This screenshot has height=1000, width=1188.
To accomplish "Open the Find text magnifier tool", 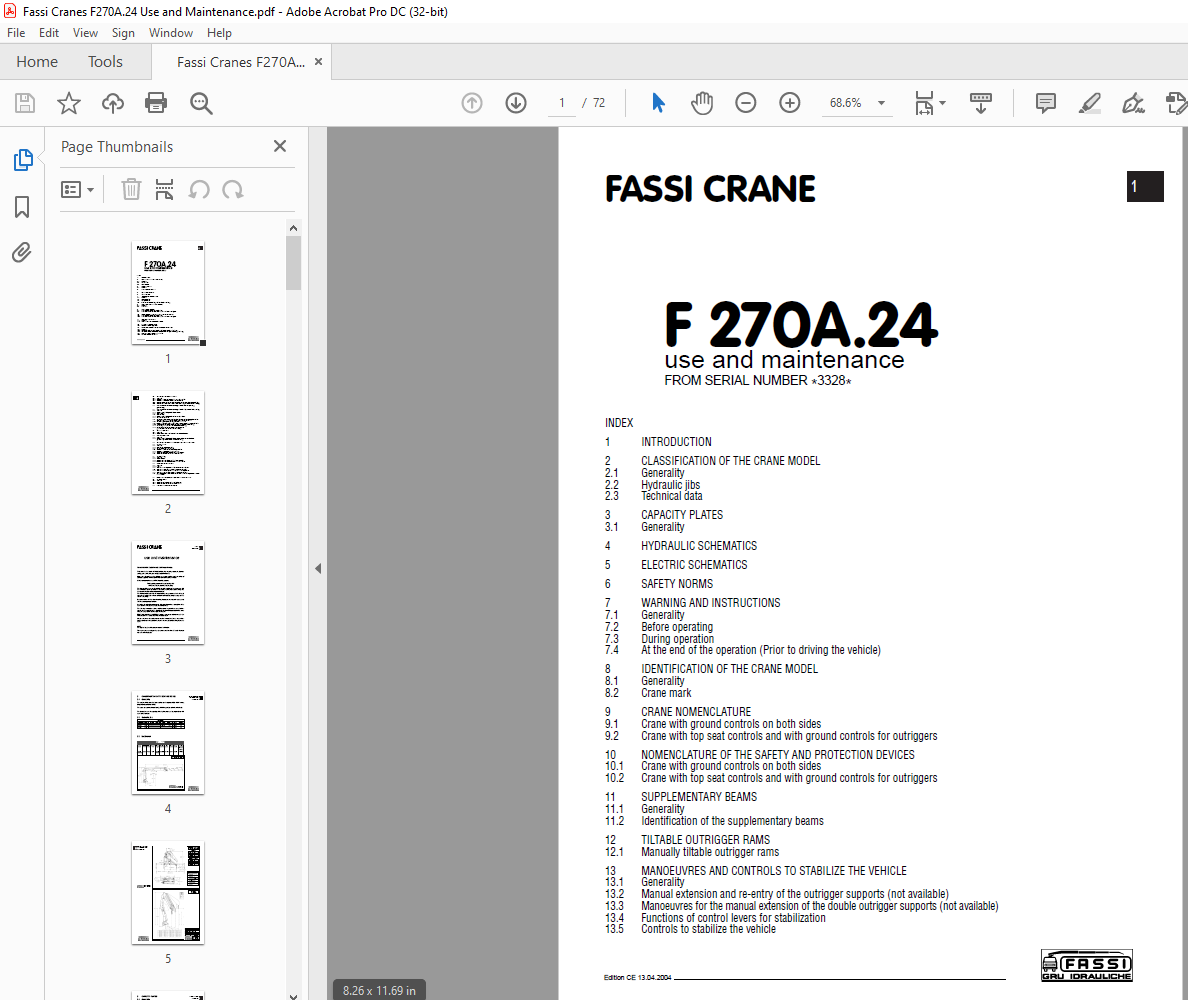I will pyautogui.click(x=201, y=103).
